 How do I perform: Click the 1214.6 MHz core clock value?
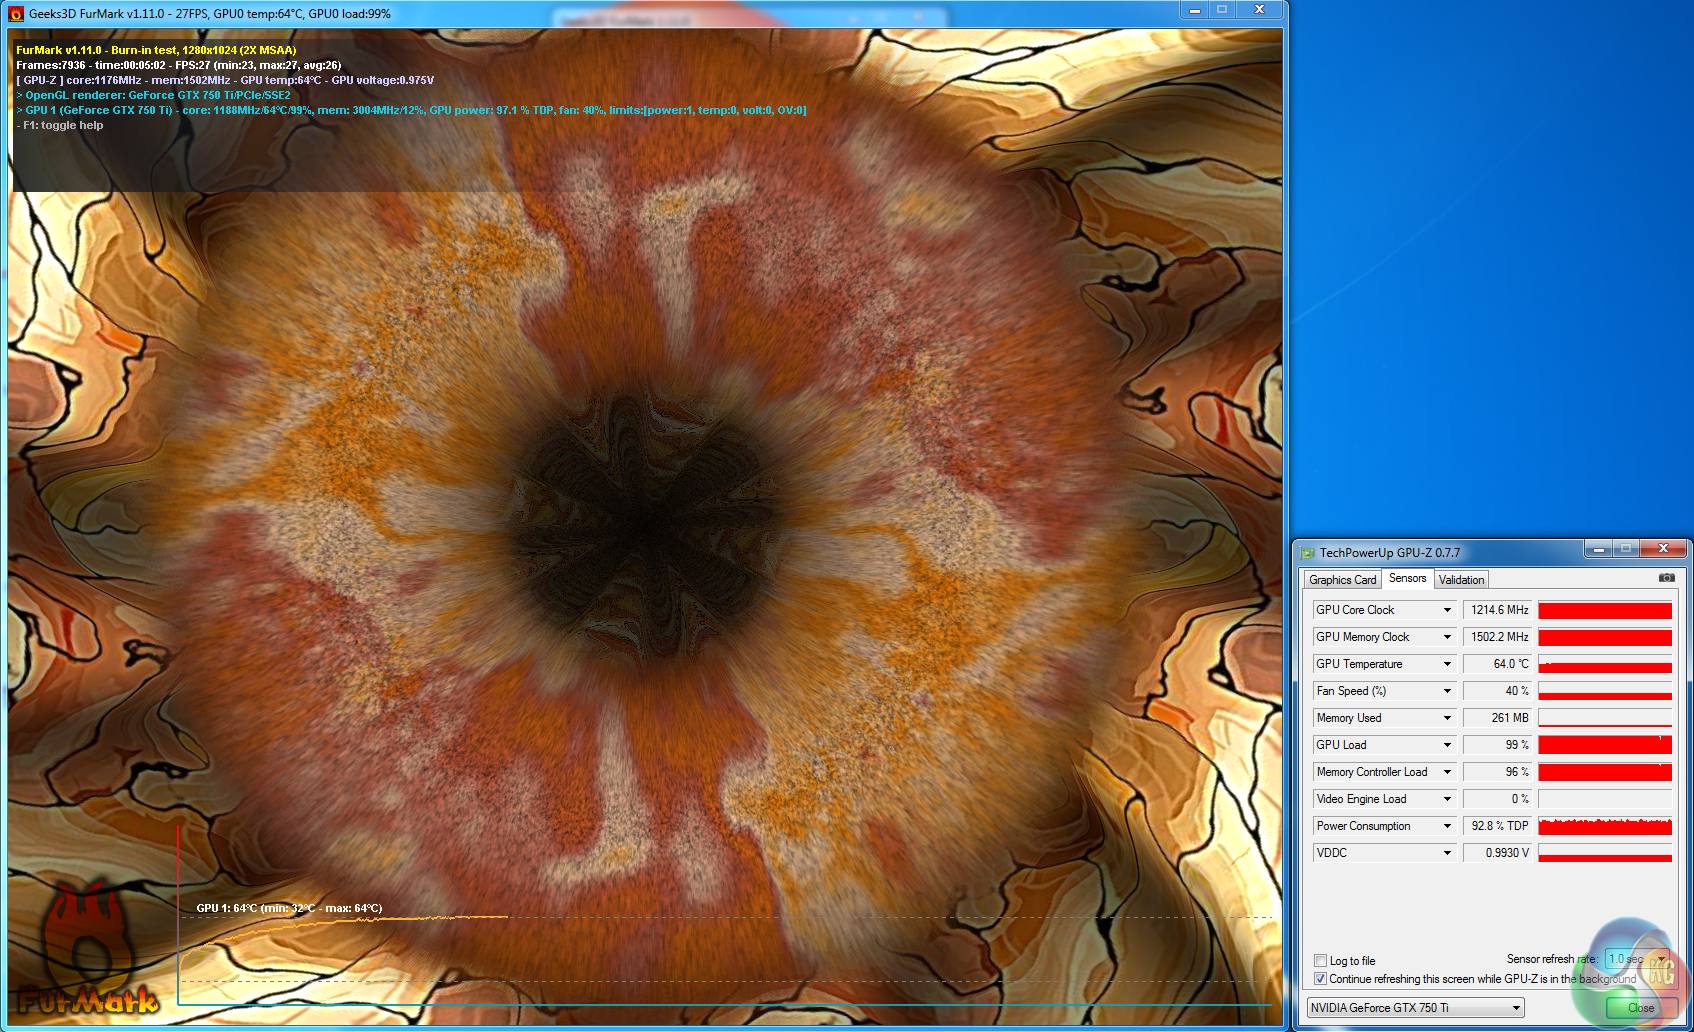(1497, 610)
